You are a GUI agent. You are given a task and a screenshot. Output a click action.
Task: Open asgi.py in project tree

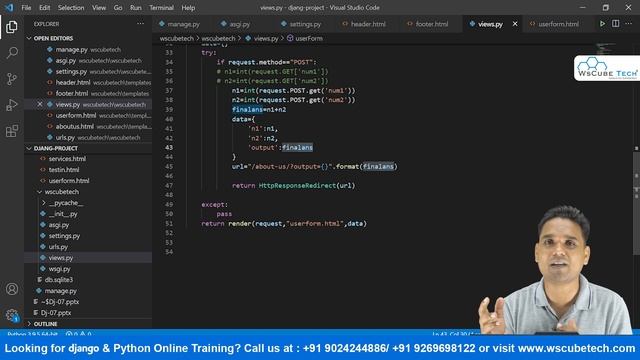coord(88,225)
